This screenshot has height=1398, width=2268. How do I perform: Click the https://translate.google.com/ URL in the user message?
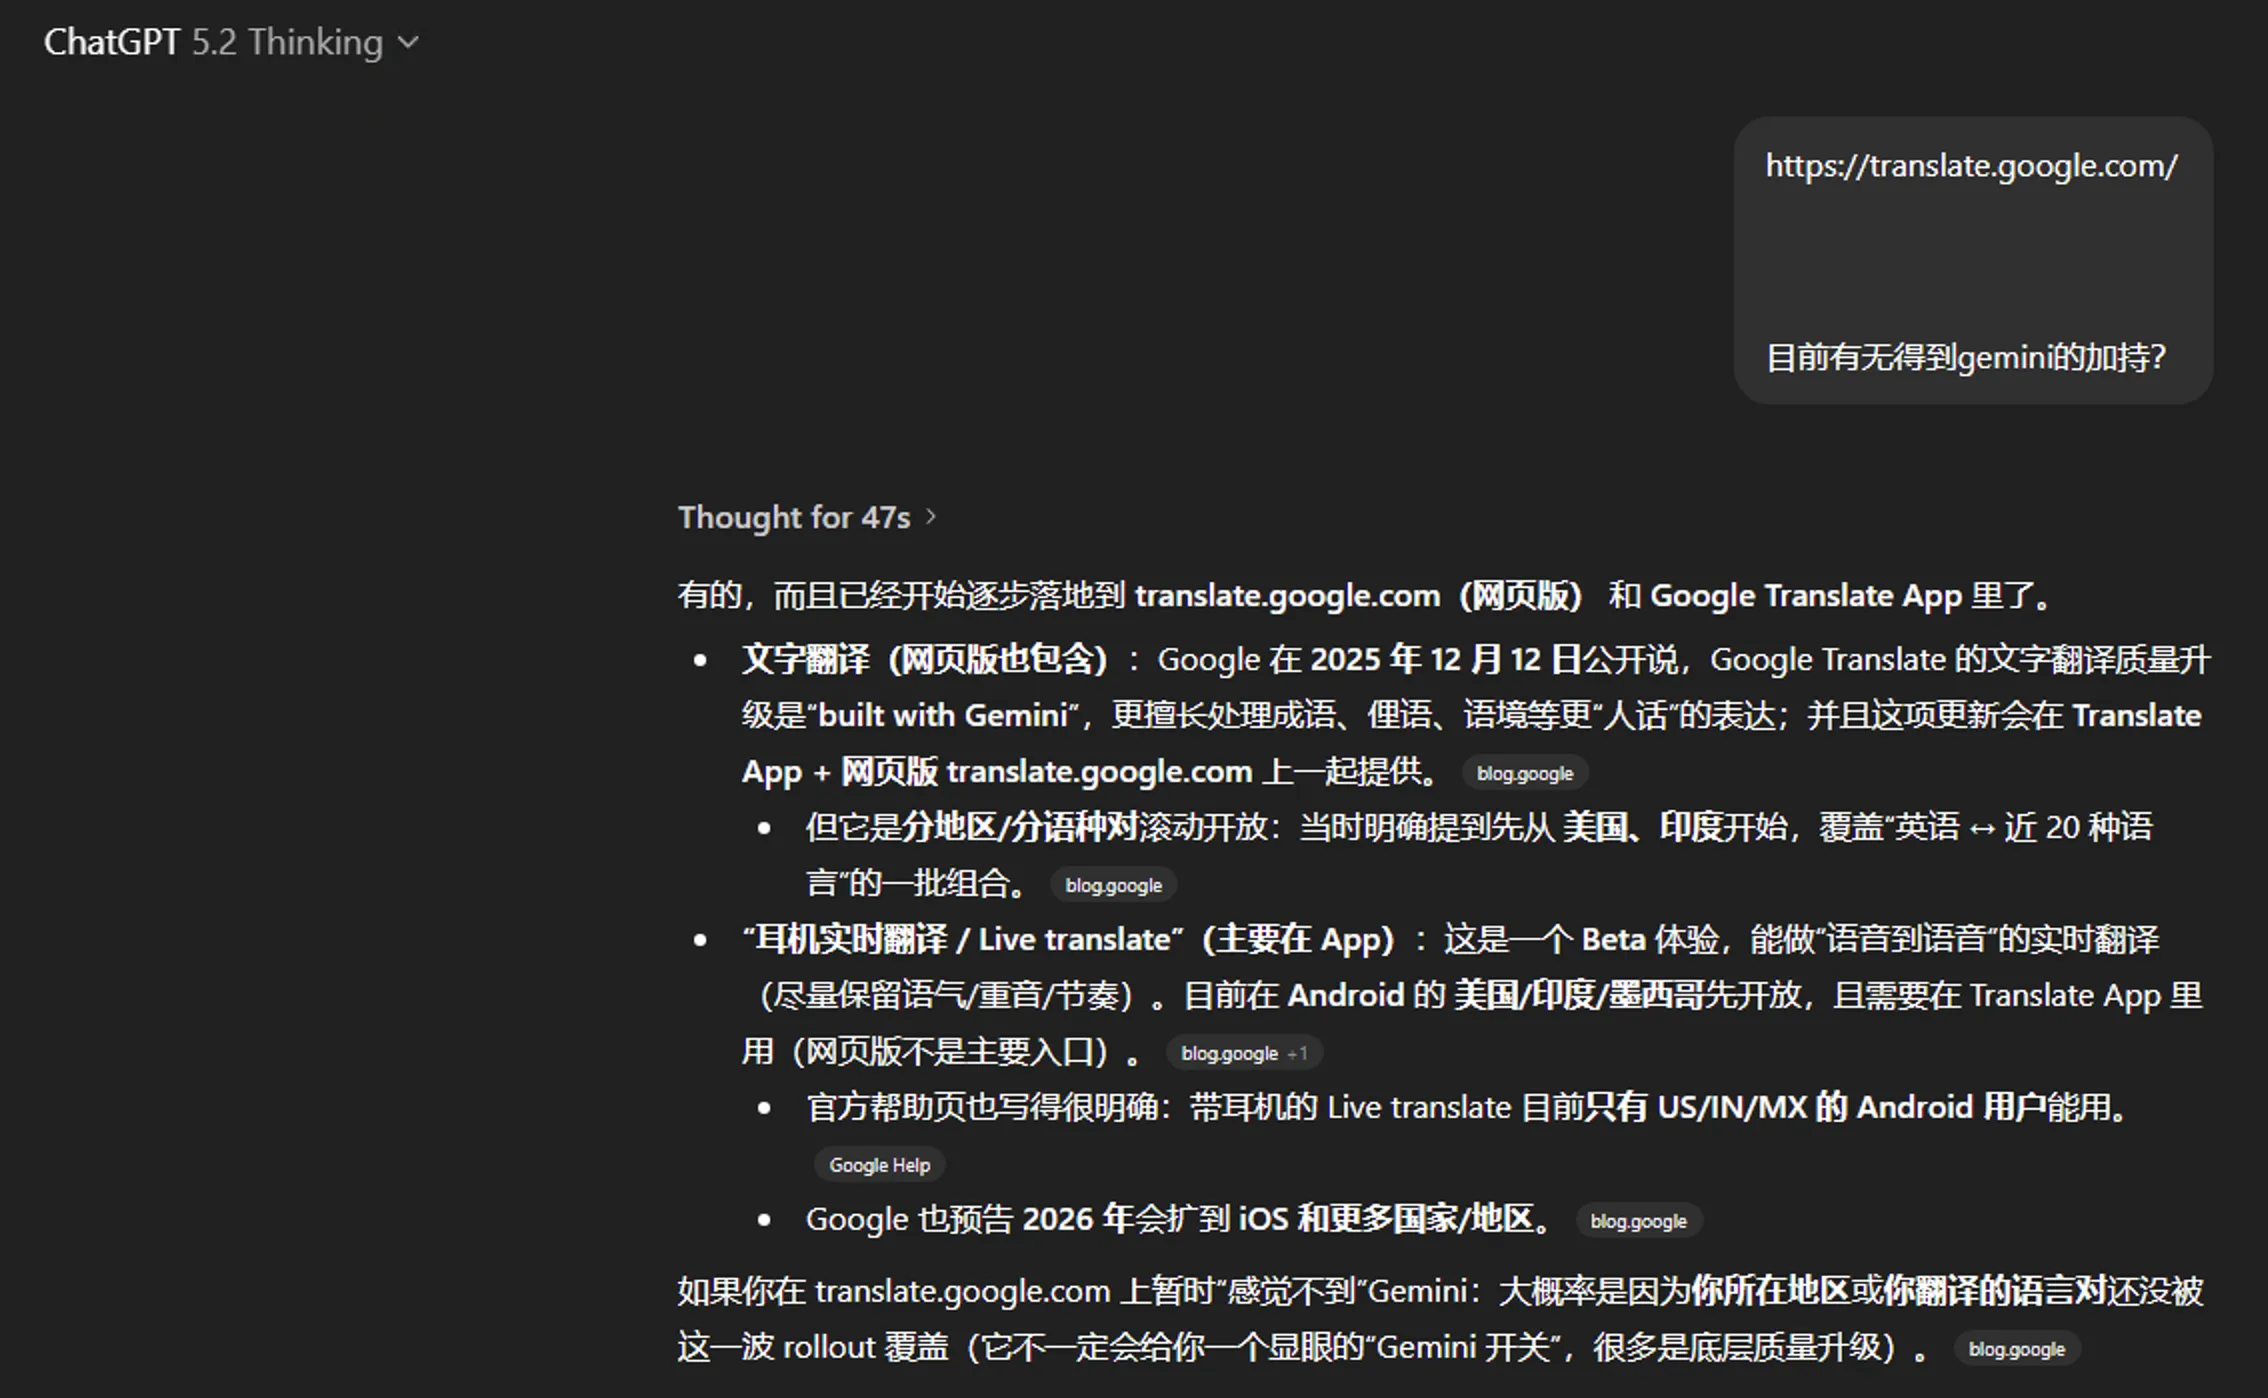click(x=1969, y=165)
